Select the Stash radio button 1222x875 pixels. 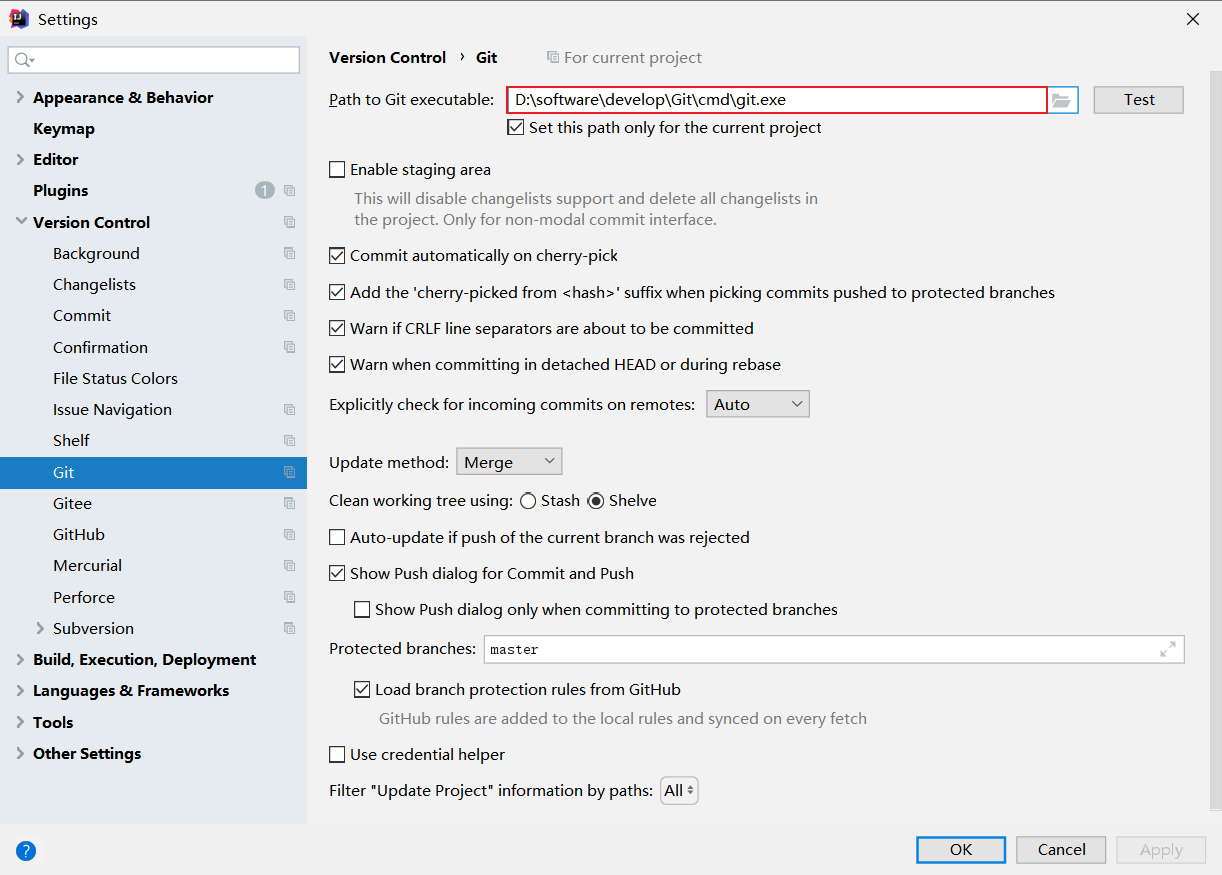528,501
